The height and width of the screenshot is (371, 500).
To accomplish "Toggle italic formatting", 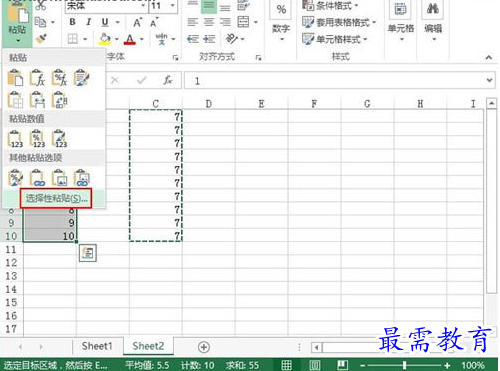I will (x=88, y=22).
